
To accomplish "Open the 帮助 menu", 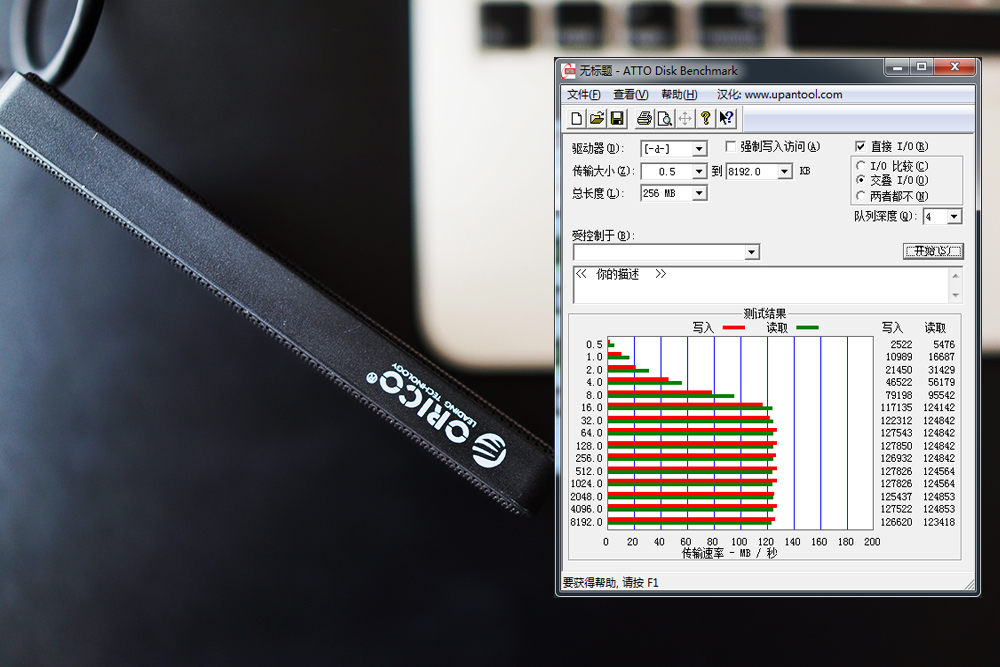I will click(679, 94).
